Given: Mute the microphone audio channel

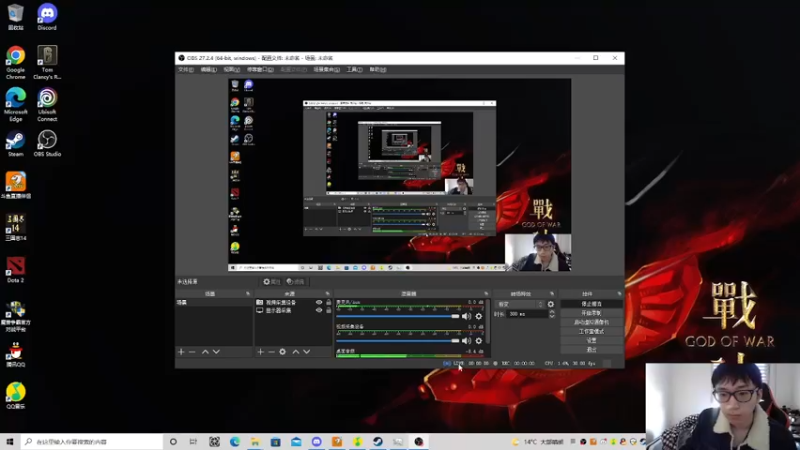Looking at the screenshot, I should (466, 316).
